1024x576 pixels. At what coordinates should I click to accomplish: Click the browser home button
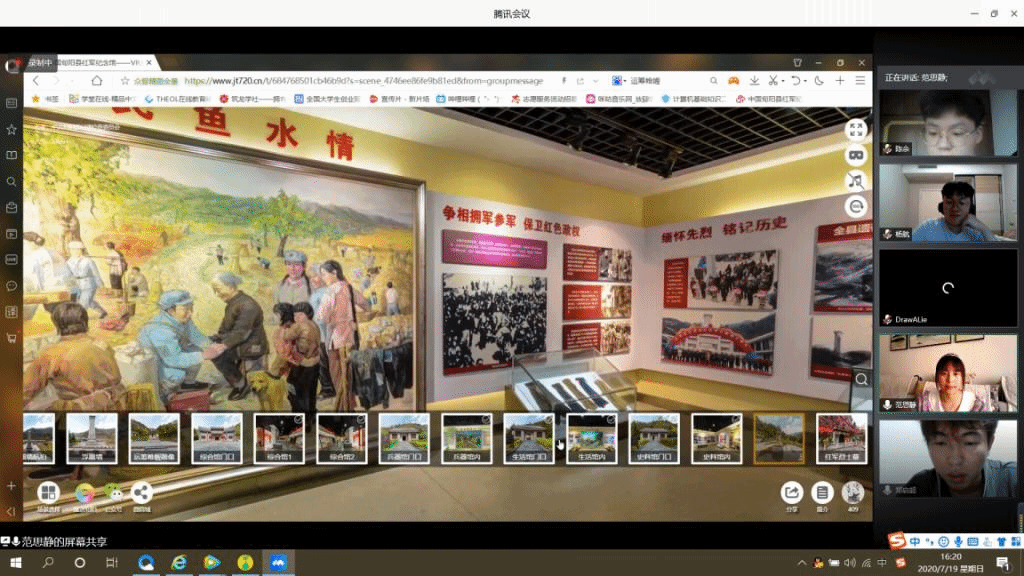(97, 81)
